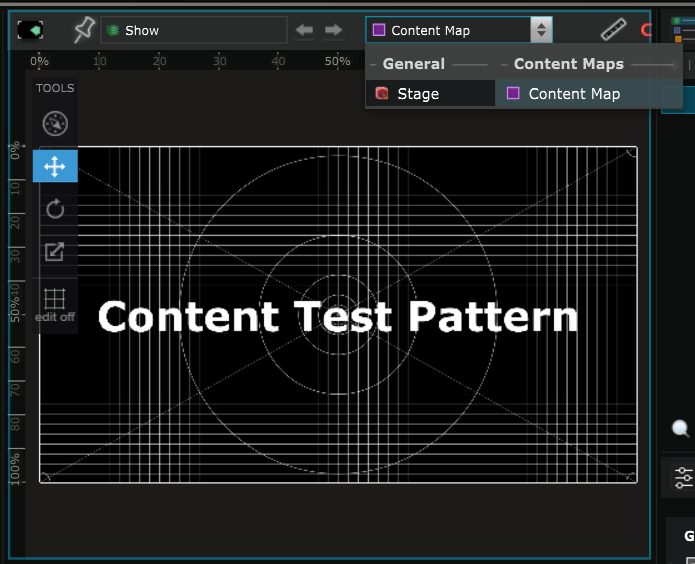Select the compass navigate tool
695x564 pixels.
[x=55, y=124]
